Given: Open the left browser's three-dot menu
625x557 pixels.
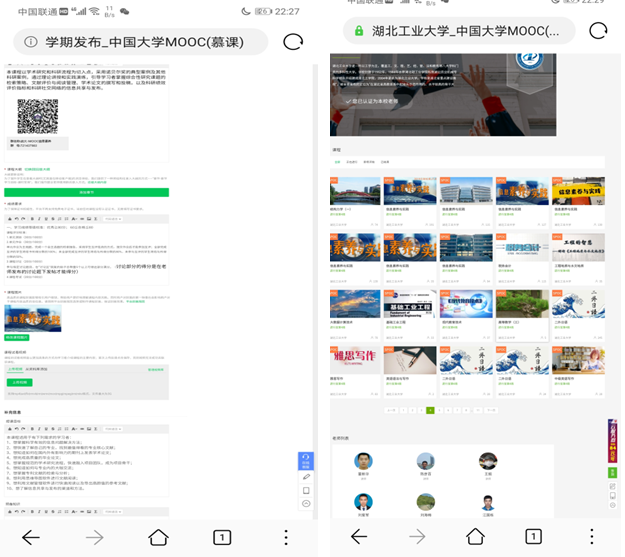Looking at the screenshot, I should pyautogui.click(x=286, y=537).
